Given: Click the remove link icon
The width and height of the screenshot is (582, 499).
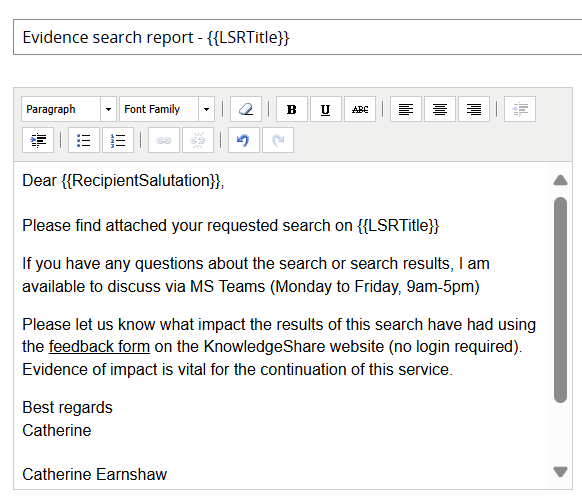Looking at the screenshot, I should [x=198, y=140].
